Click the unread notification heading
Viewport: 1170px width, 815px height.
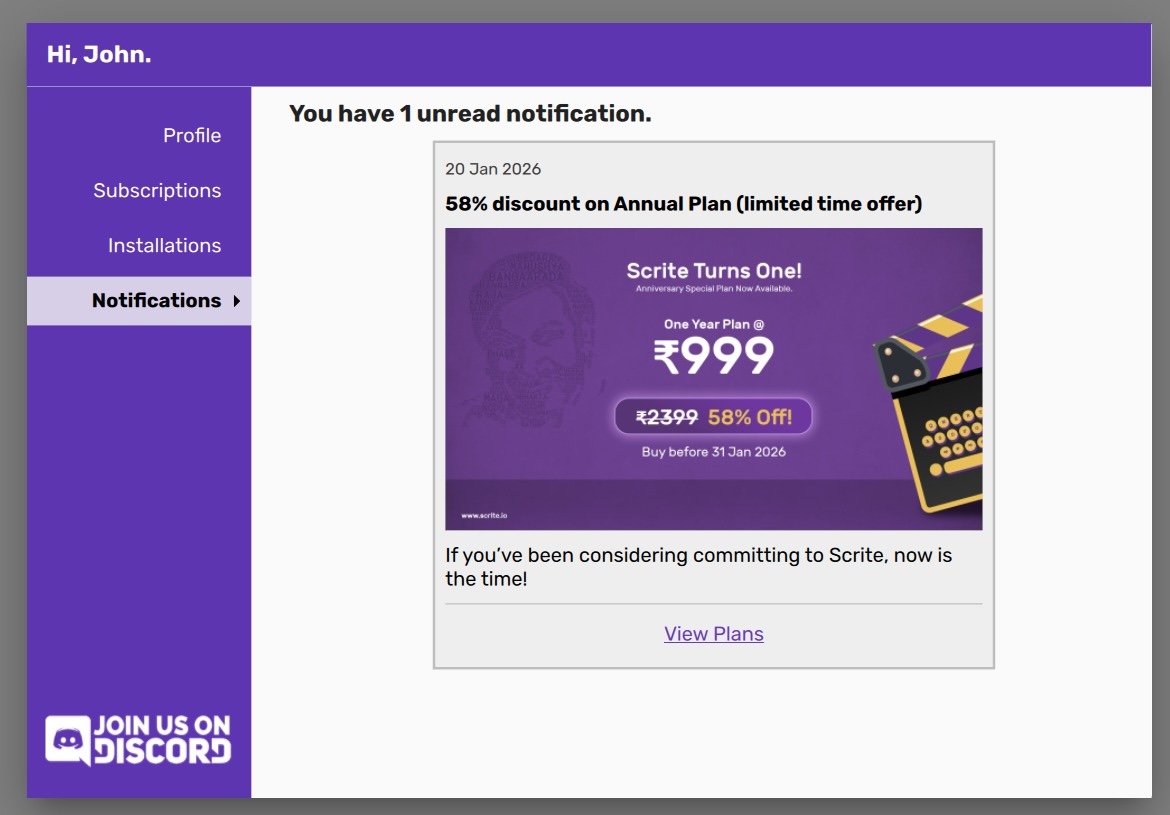470,114
